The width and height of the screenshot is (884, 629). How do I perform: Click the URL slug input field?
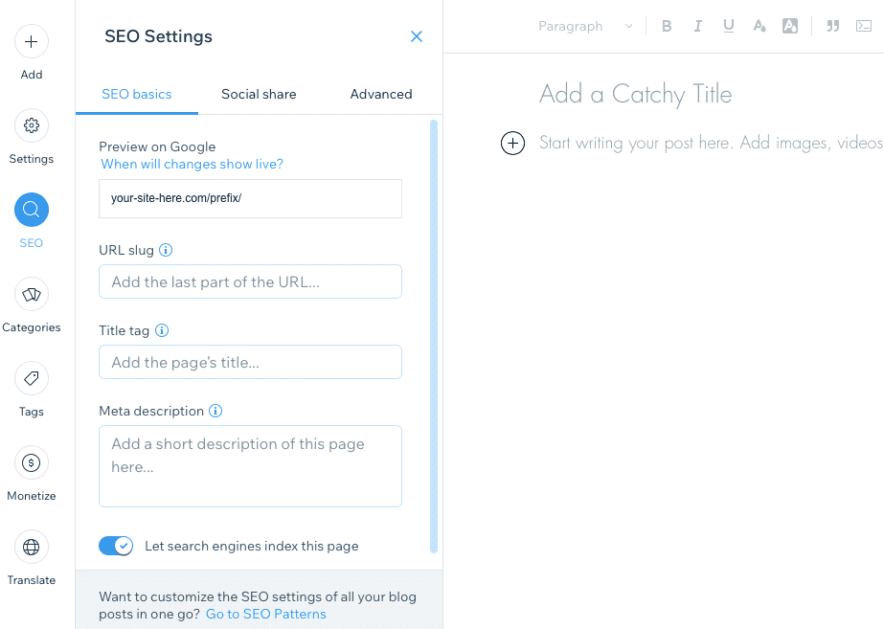pos(249,281)
